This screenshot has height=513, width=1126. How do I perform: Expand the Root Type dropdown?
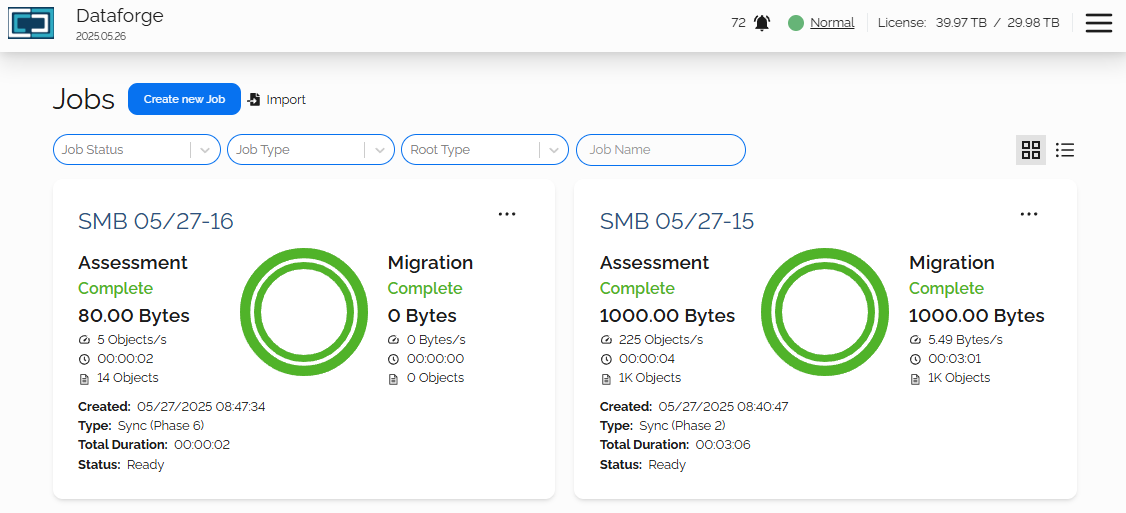[x=553, y=150]
